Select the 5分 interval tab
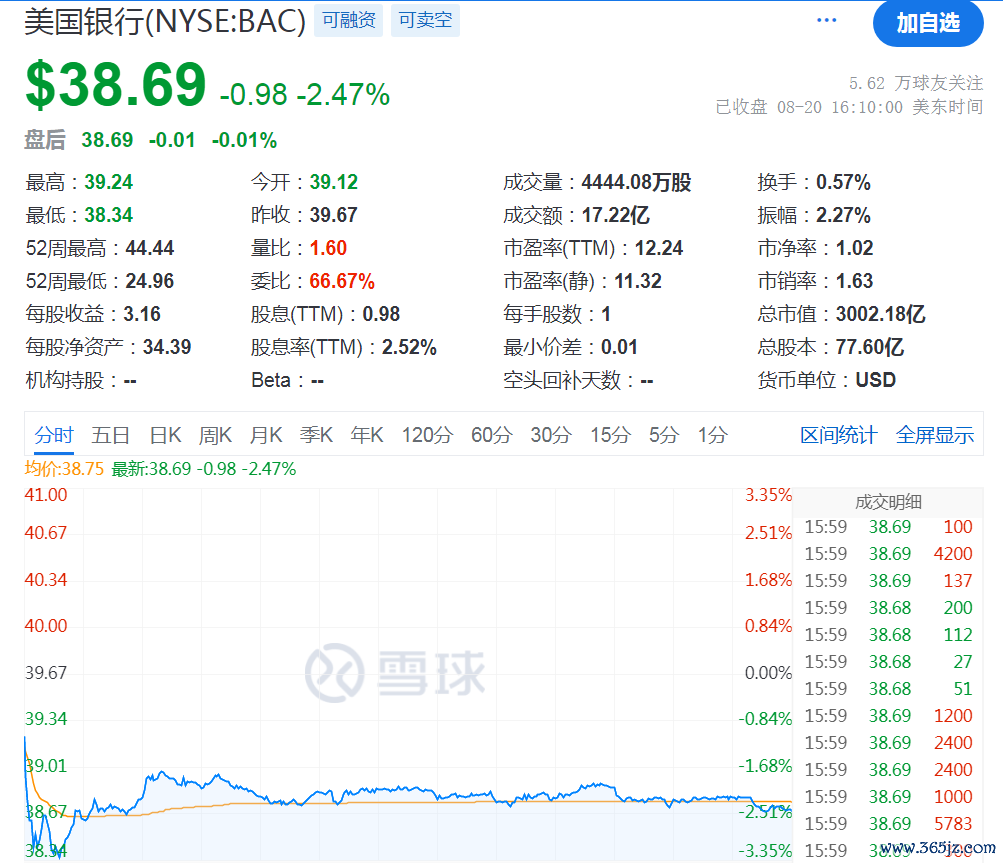 (x=664, y=436)
